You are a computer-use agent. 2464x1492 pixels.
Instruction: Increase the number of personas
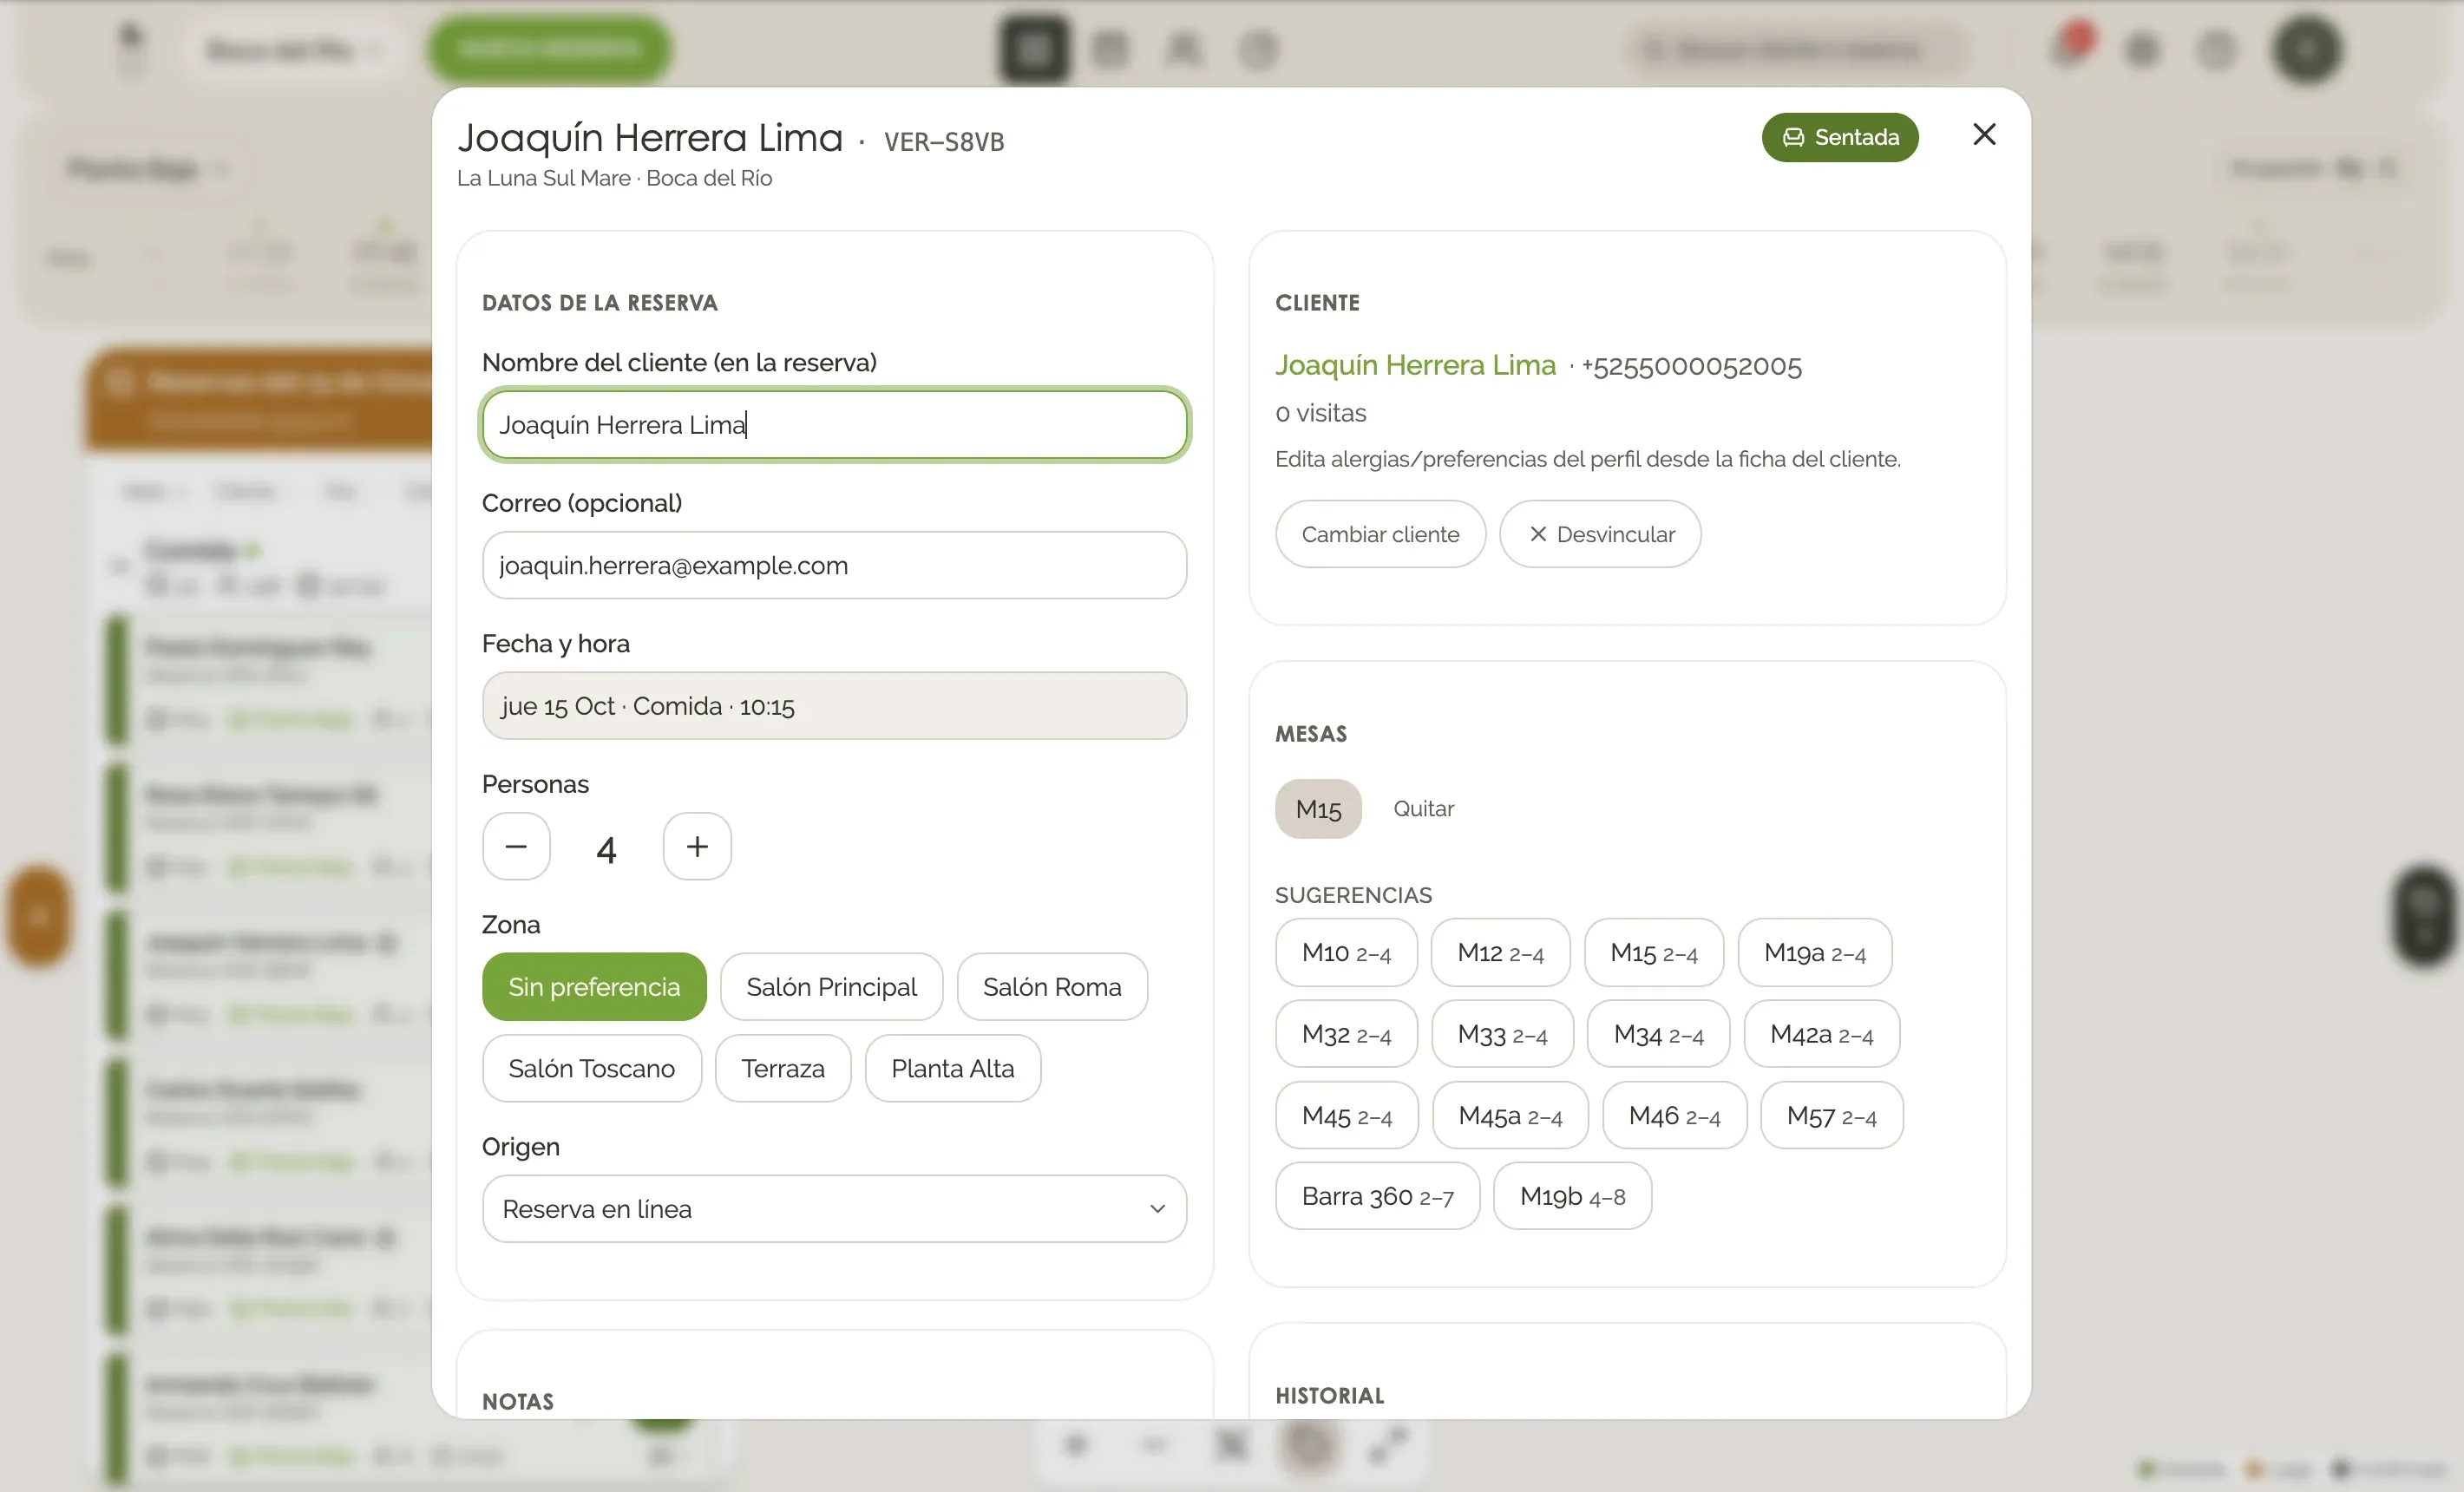[697, 846]
